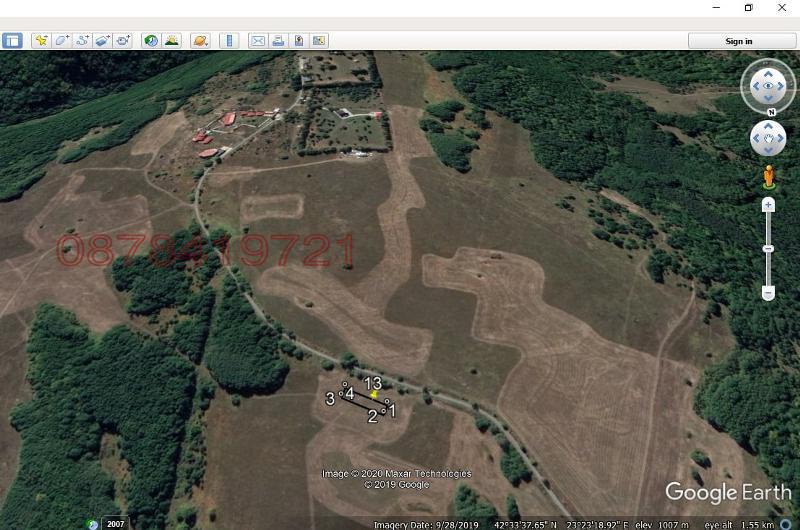800x530 pixels.
Task: Click the Sign in button
Action: tap(739, 41)
